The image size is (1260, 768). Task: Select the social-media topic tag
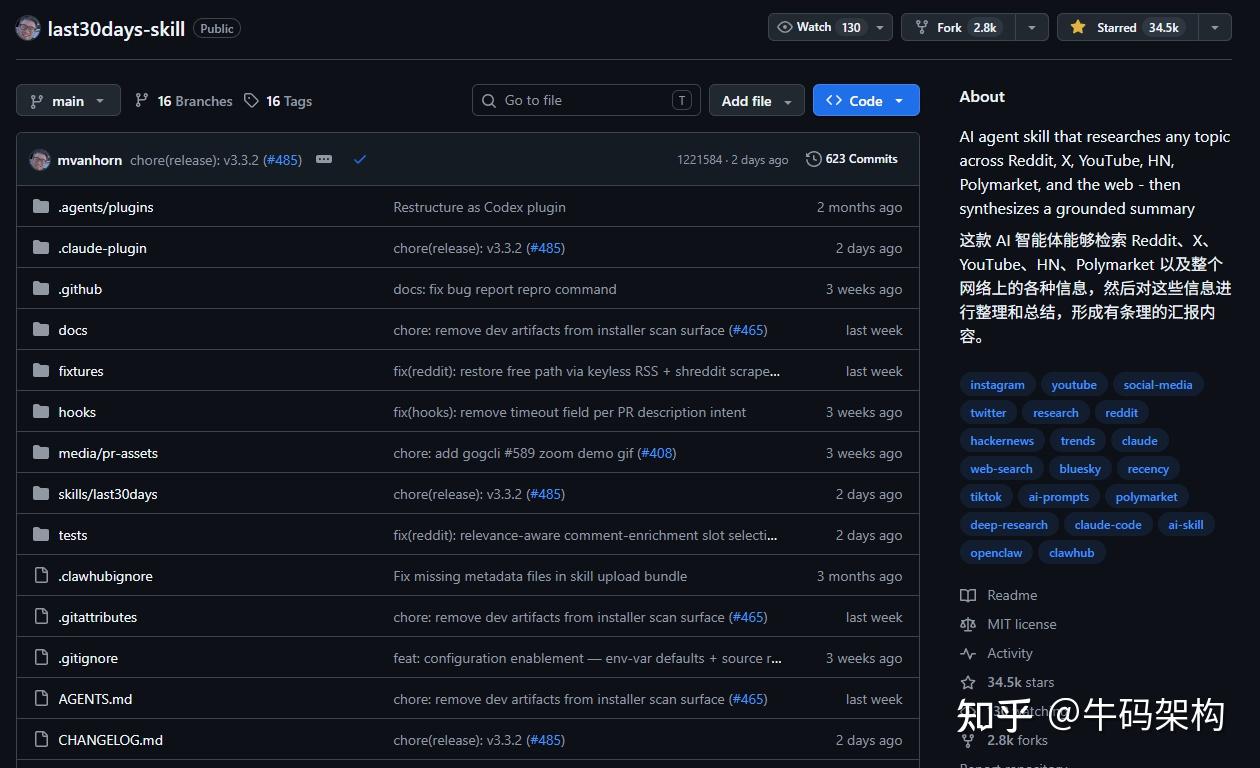click(1158, 384)
